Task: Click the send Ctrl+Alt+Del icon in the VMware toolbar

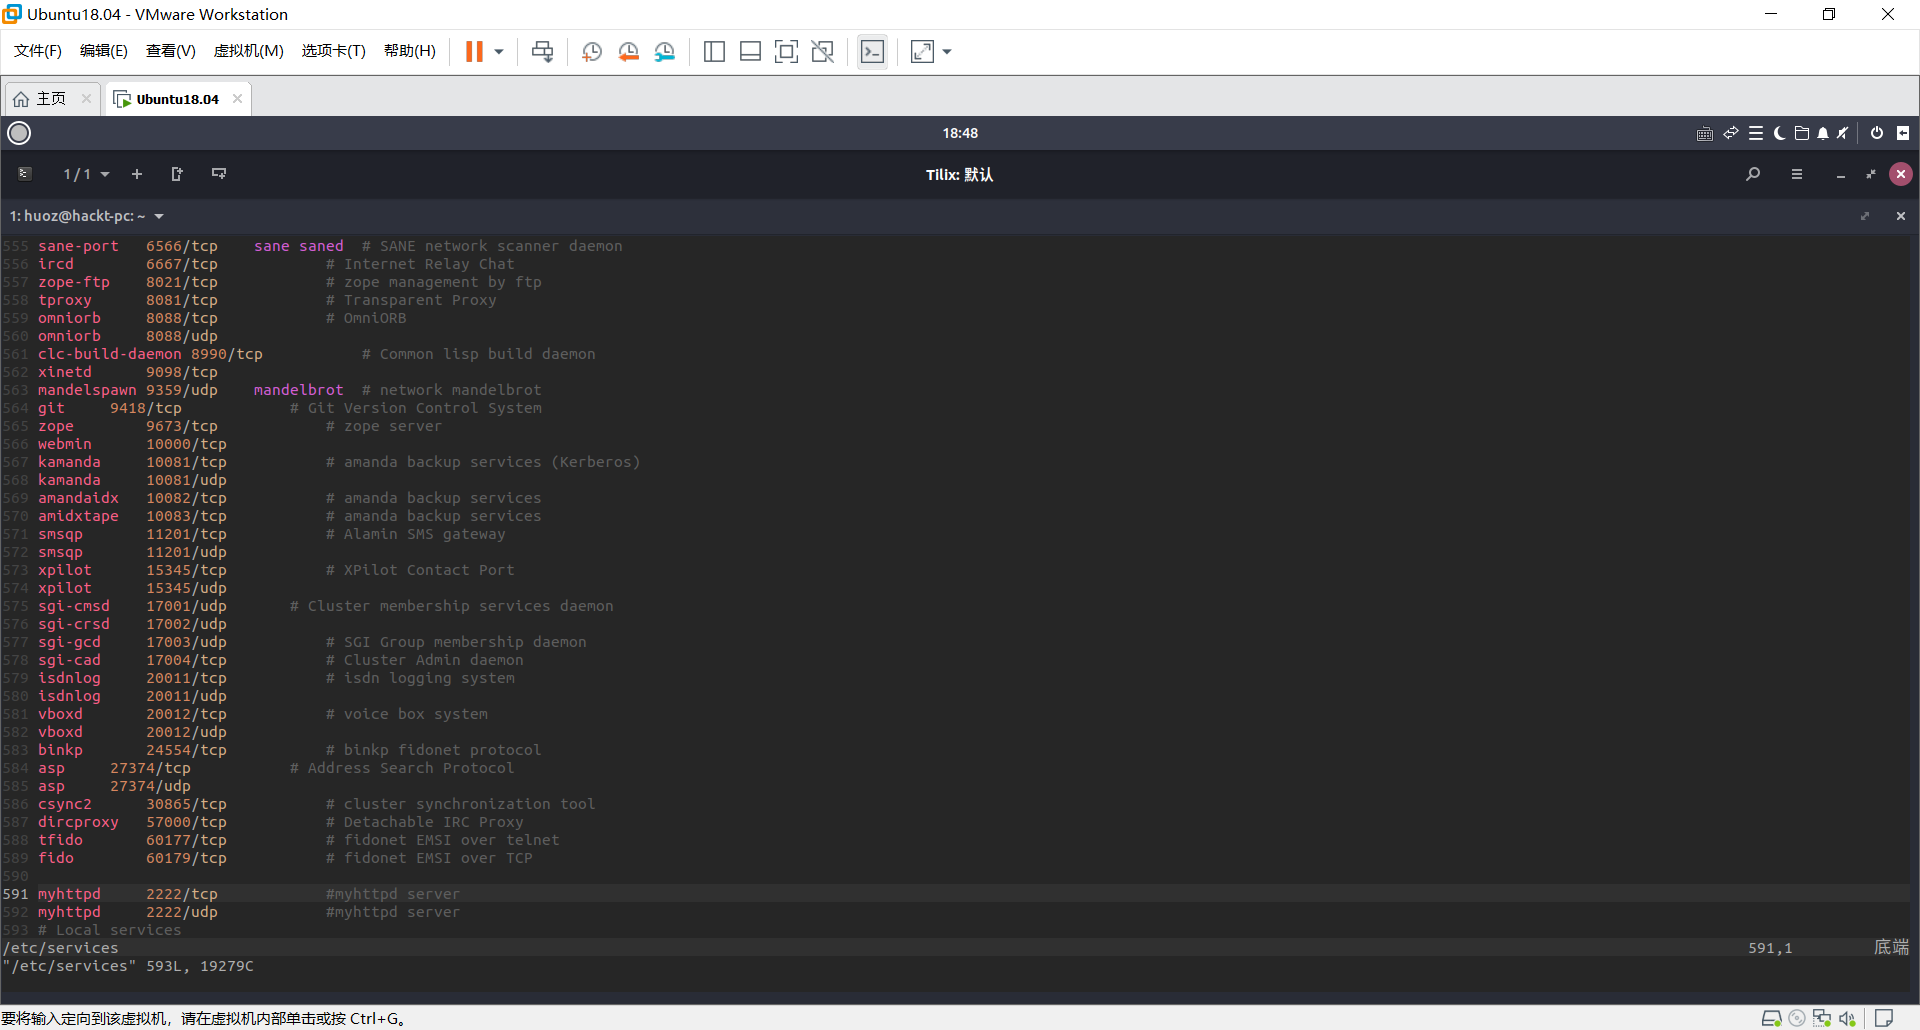Action: click(543, 51)
